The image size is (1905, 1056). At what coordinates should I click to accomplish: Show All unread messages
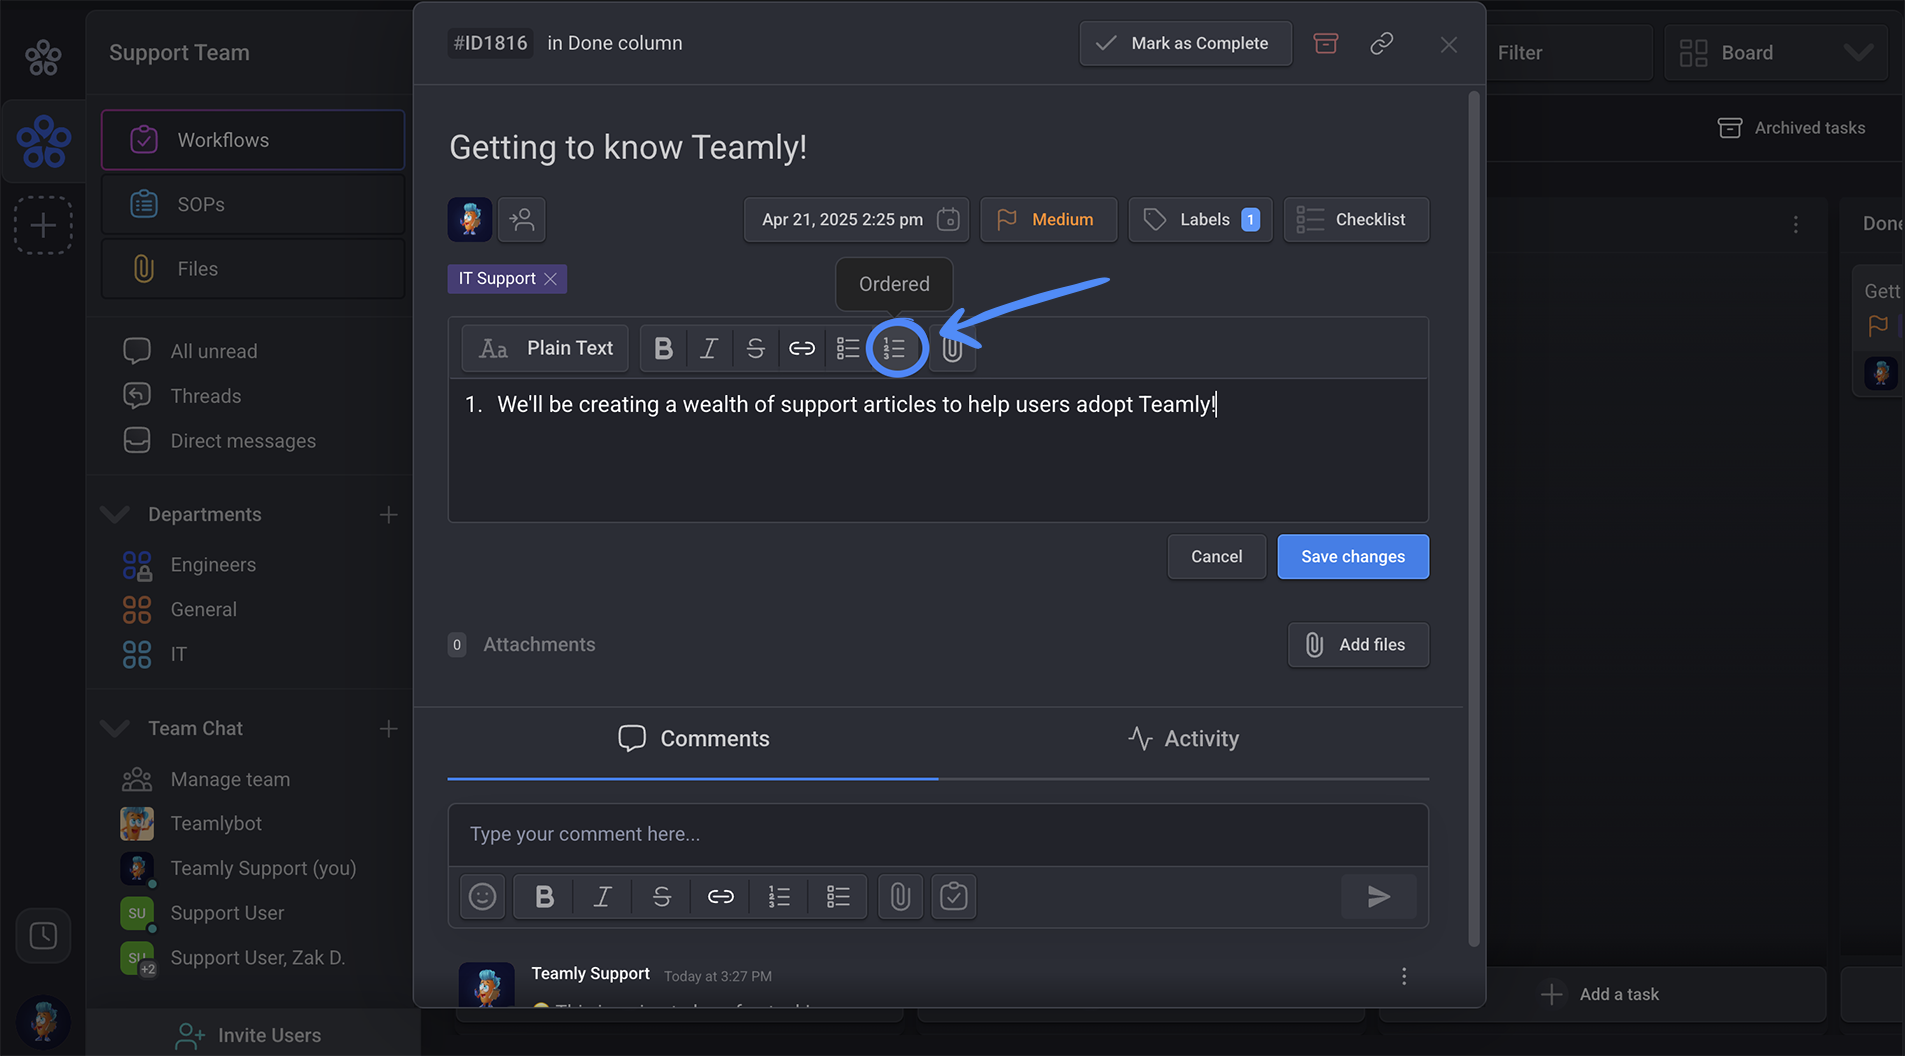tap(213, 351)
